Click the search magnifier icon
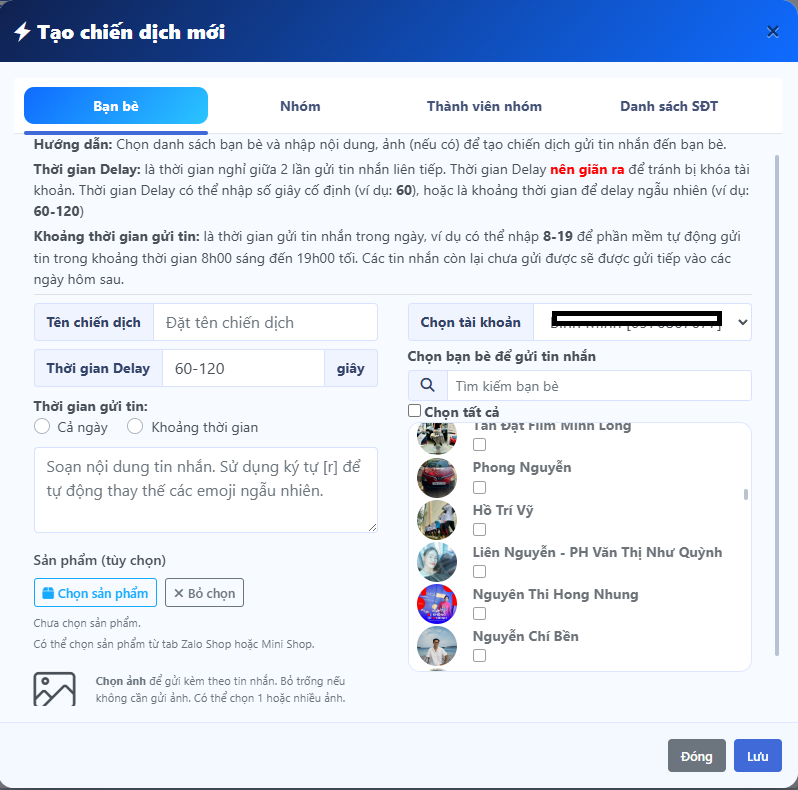 pyautogui.click(x=427, y=385)
